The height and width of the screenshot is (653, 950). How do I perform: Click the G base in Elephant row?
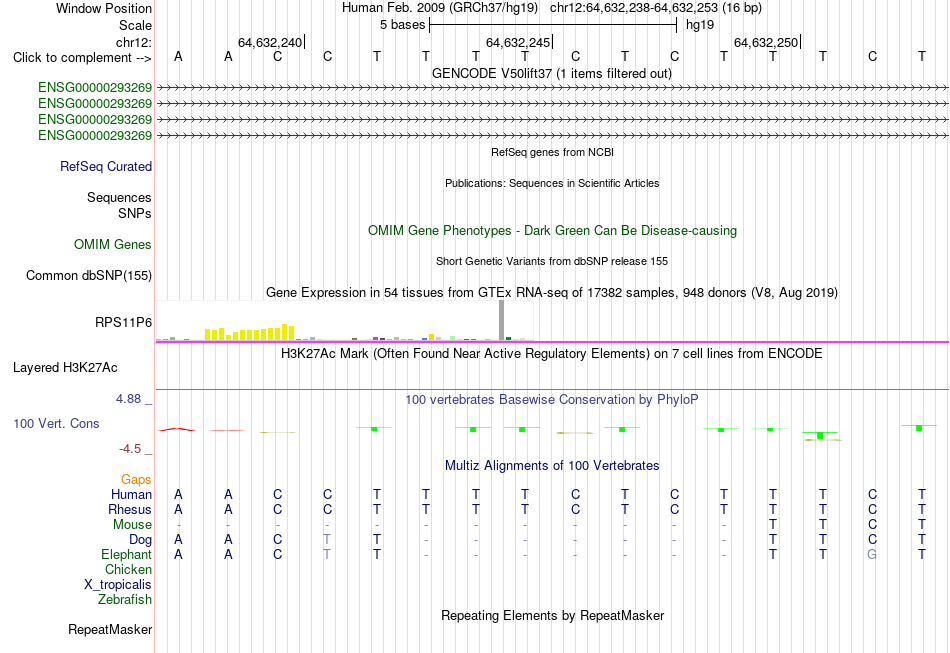pos(872,554)
